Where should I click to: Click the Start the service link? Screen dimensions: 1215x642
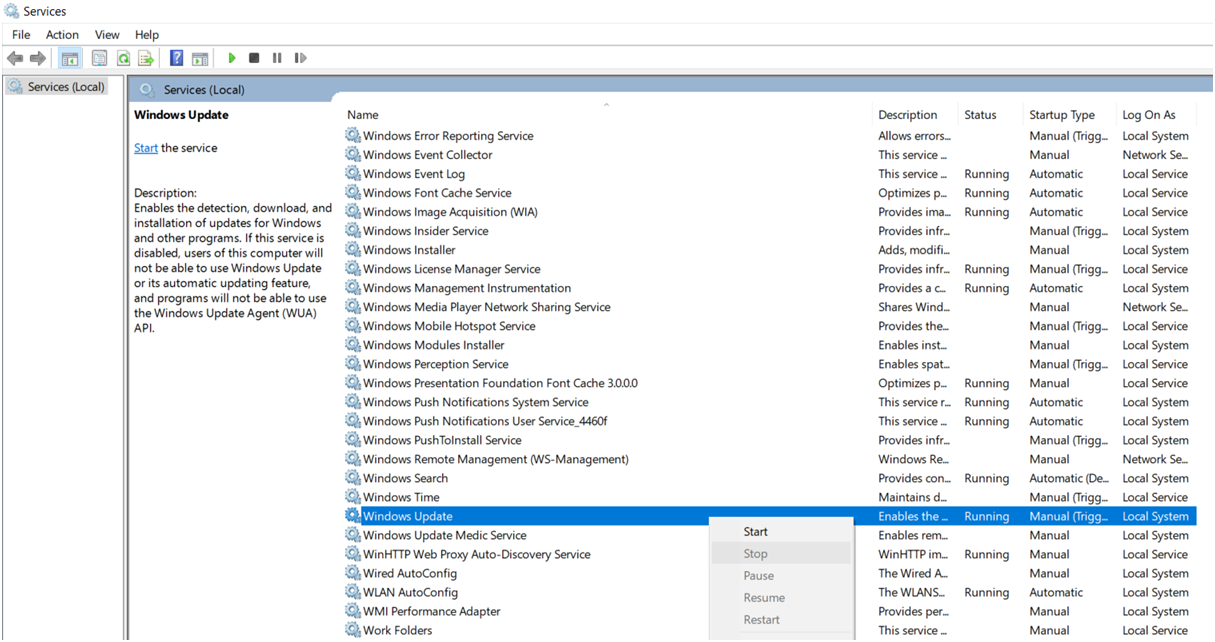coord(146,148)
